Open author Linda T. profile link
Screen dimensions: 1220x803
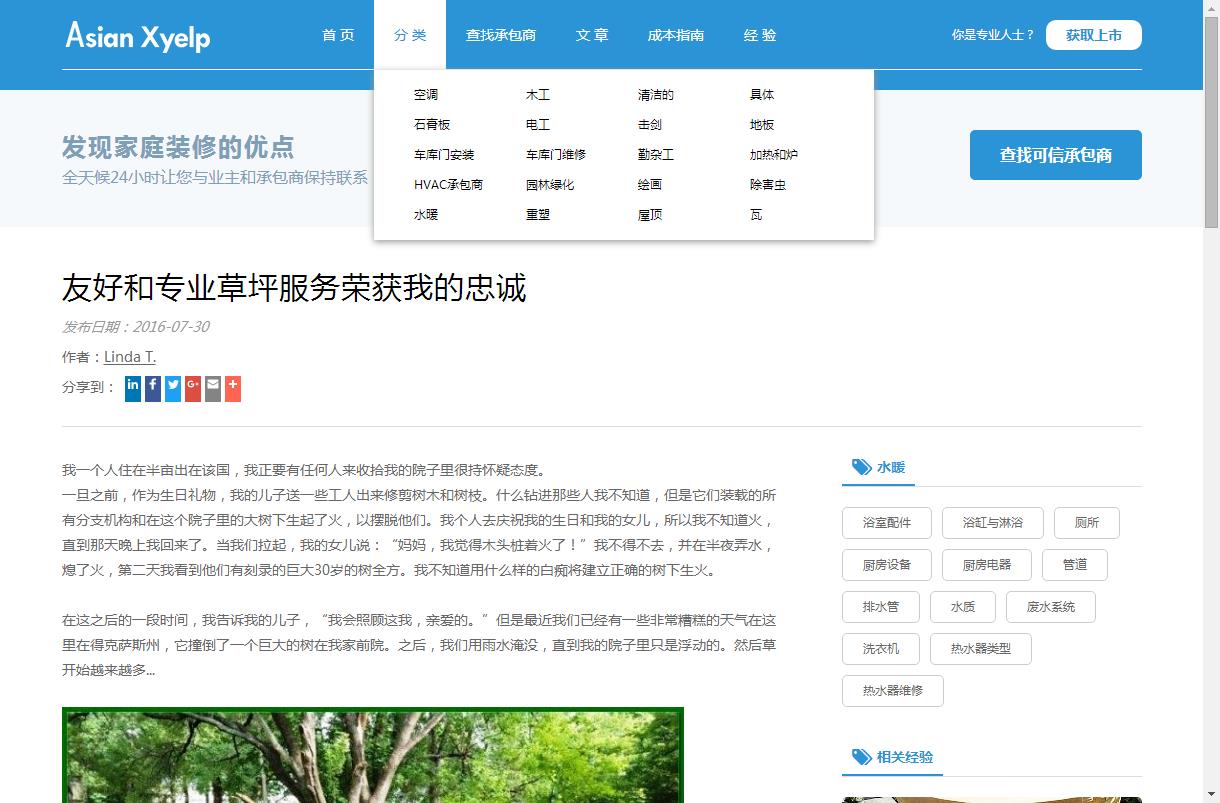tap(130, 357)
